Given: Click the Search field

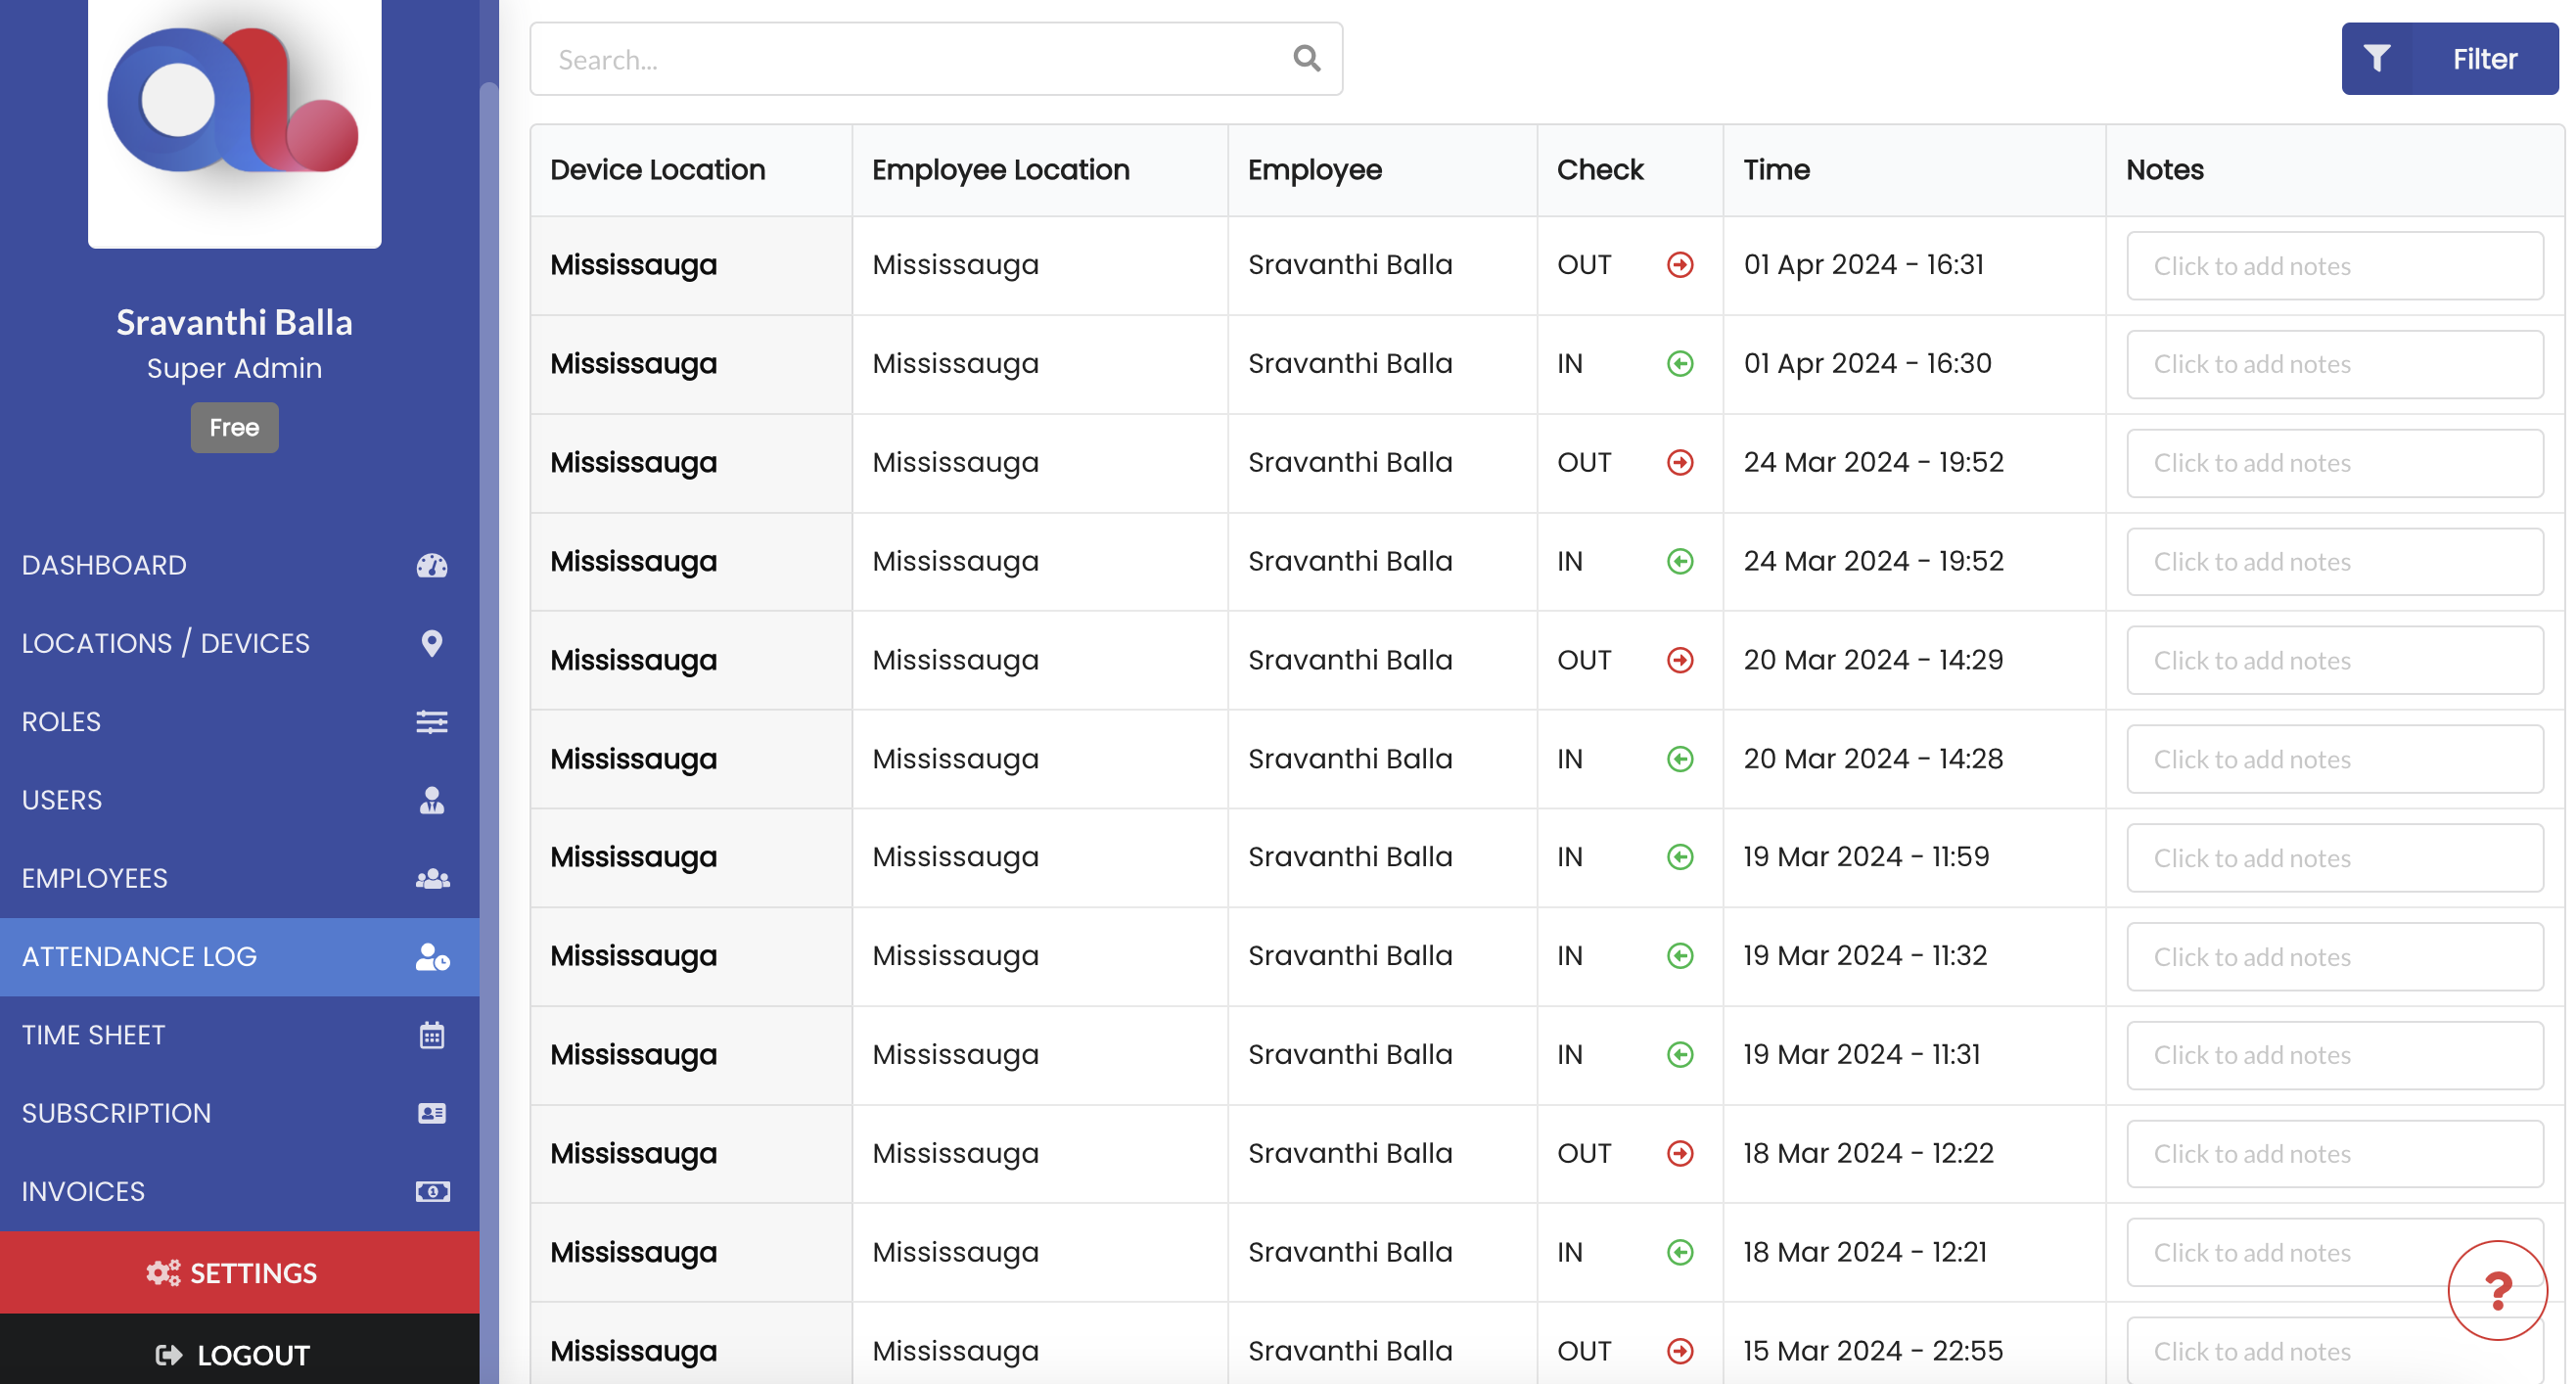Looking at the screenshot, I should (x=936, y=59).
